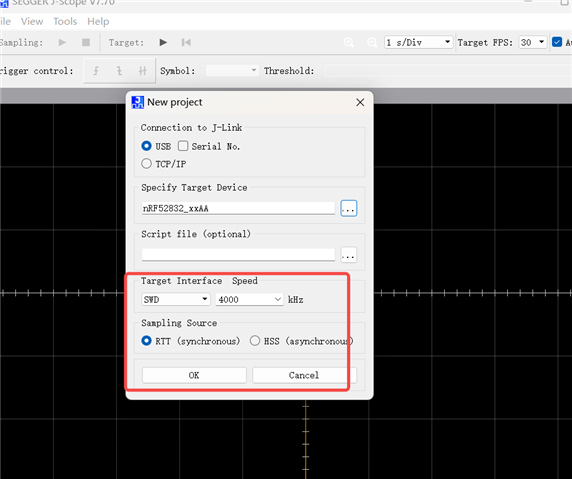Cancel the New project dialog
The image size is (572, 479).
[304, 375]
